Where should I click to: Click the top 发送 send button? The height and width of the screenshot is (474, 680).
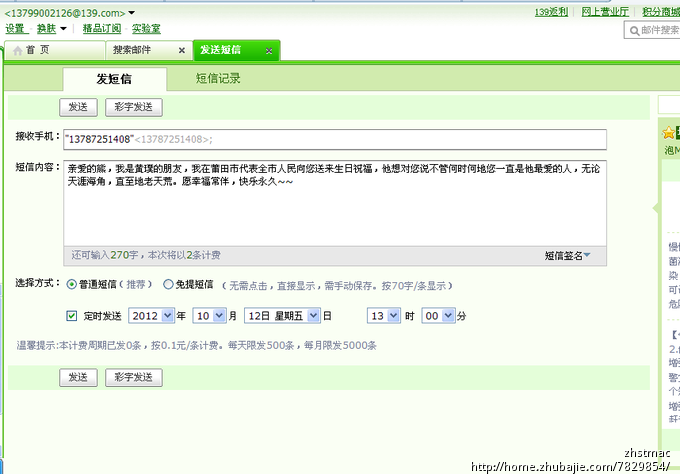(78, 107)
